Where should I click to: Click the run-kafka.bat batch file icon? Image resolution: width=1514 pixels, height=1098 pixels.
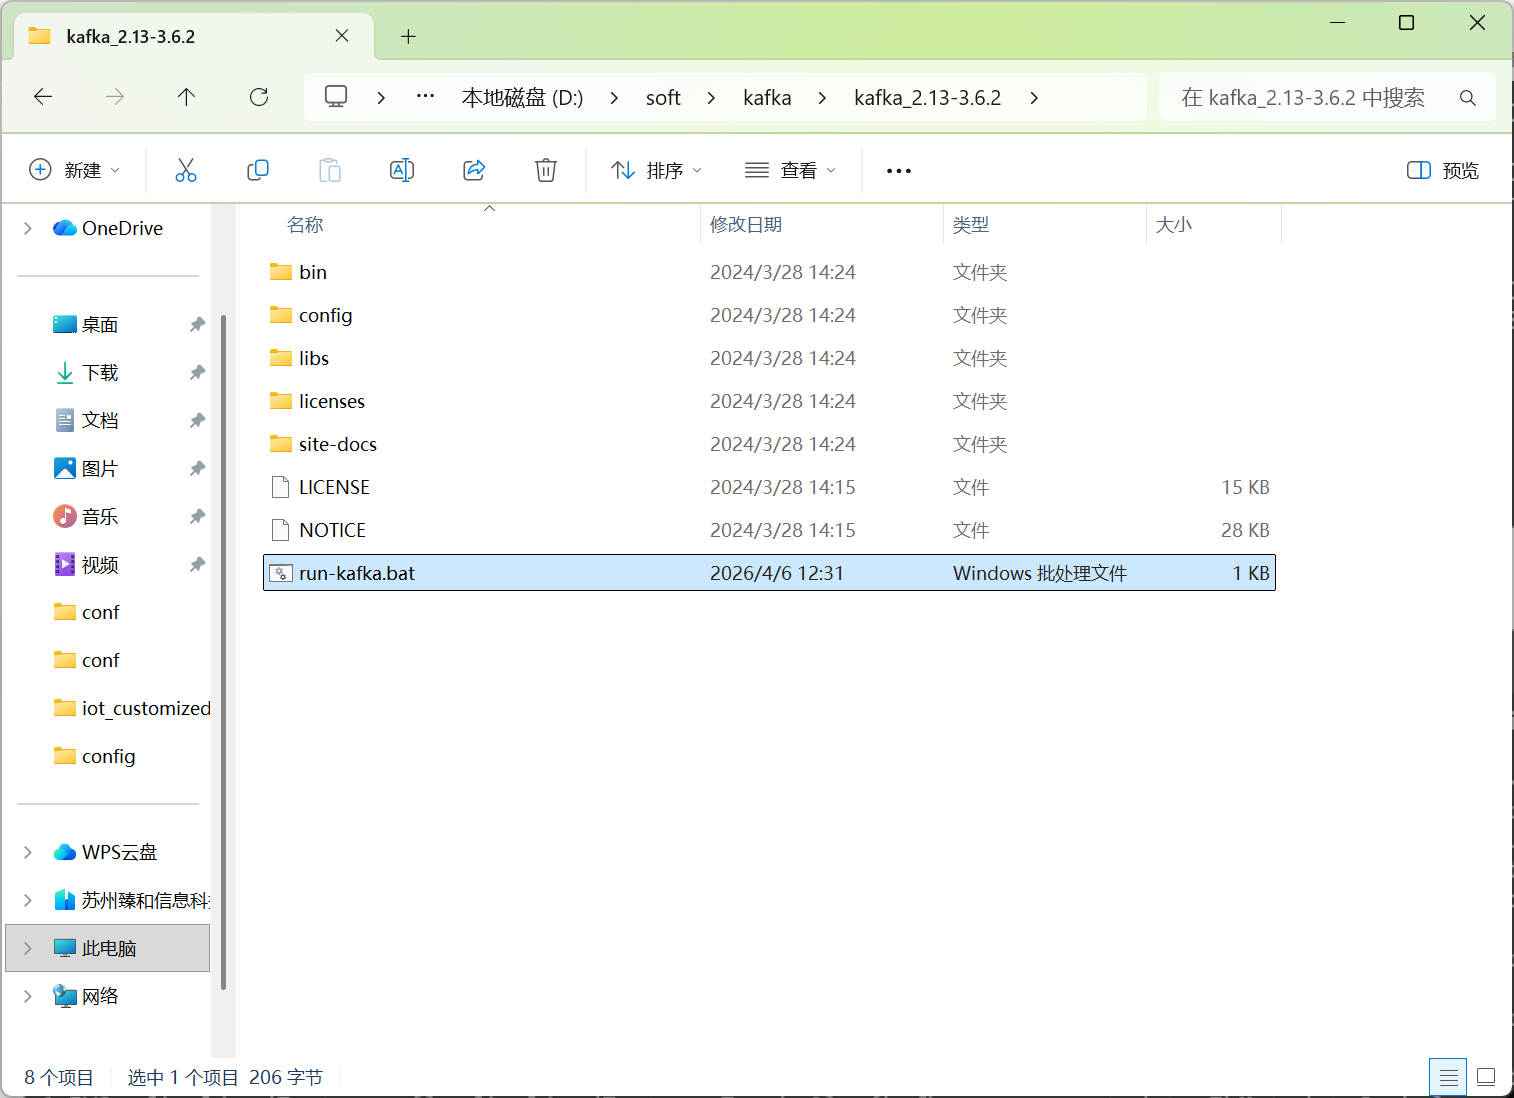[x=281, y=573]
